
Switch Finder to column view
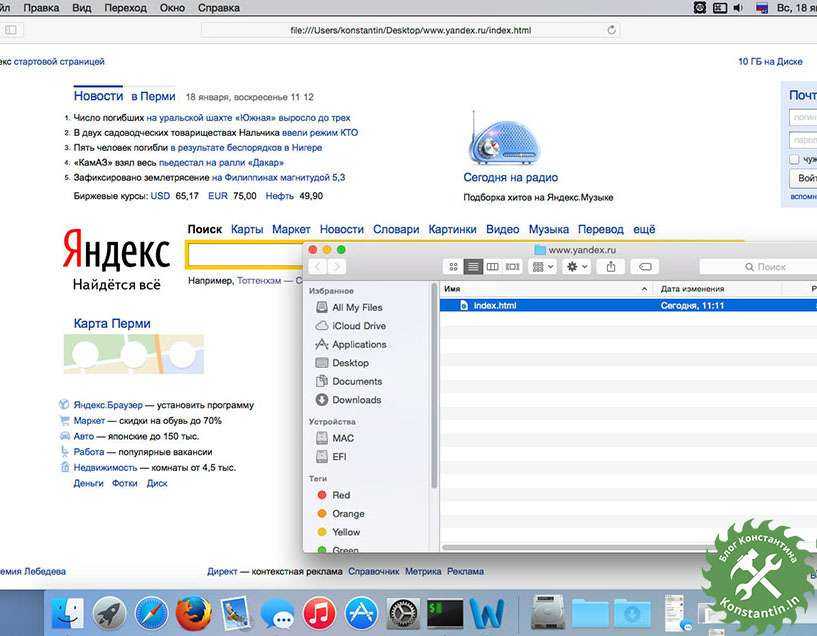coord(492,267)
